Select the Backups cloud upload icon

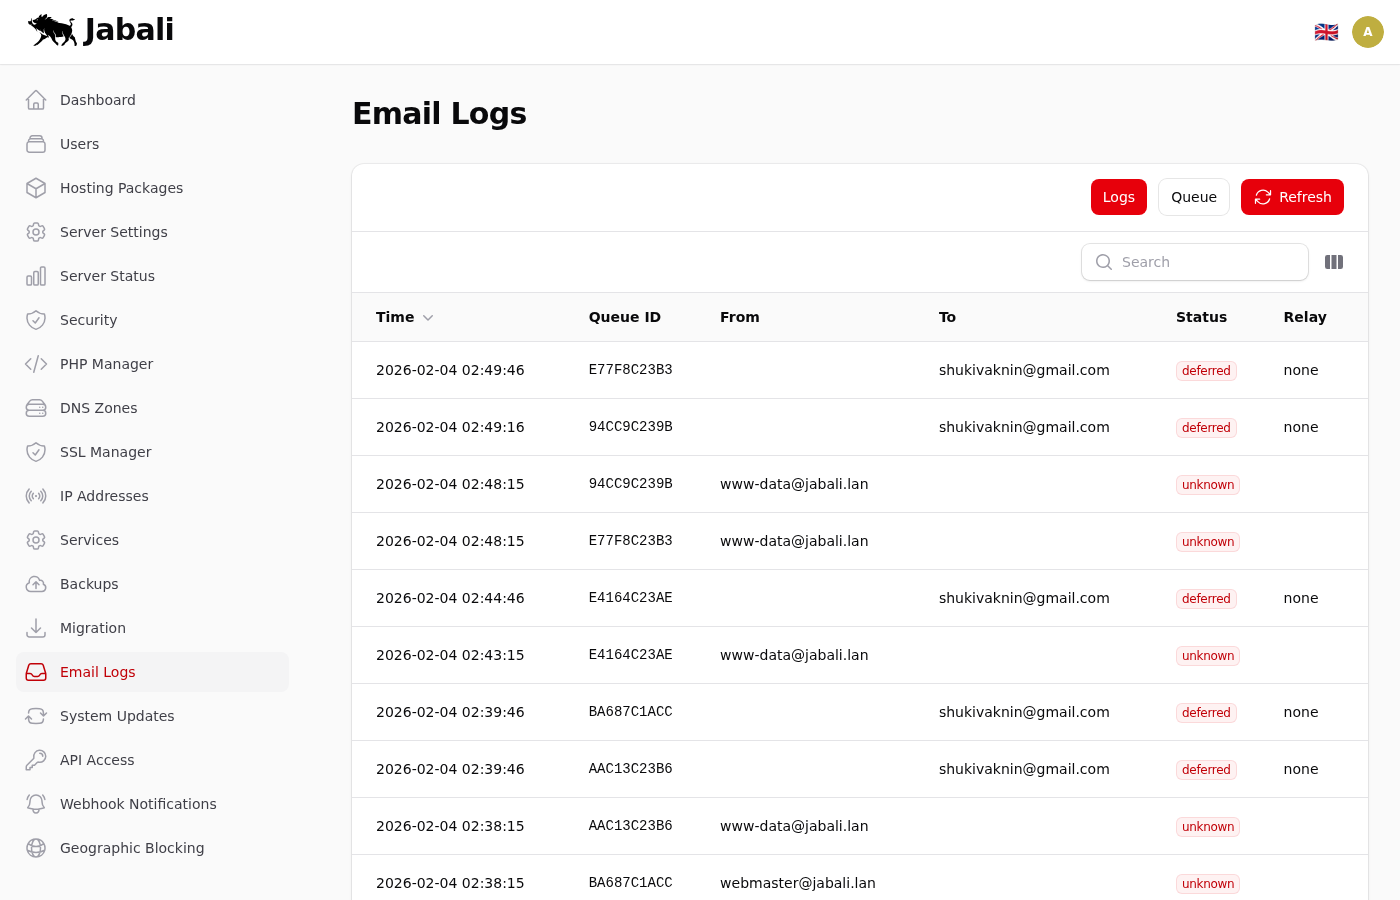click(36, 584)
